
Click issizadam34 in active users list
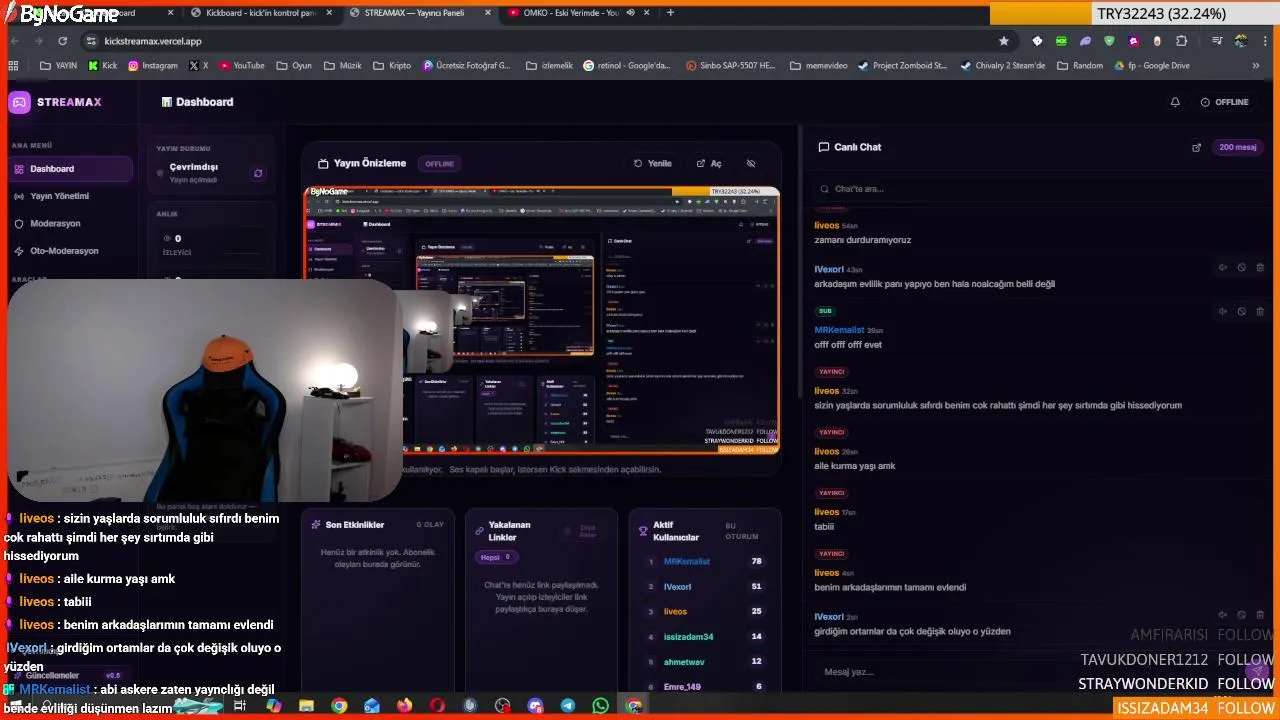pos(689,637)
